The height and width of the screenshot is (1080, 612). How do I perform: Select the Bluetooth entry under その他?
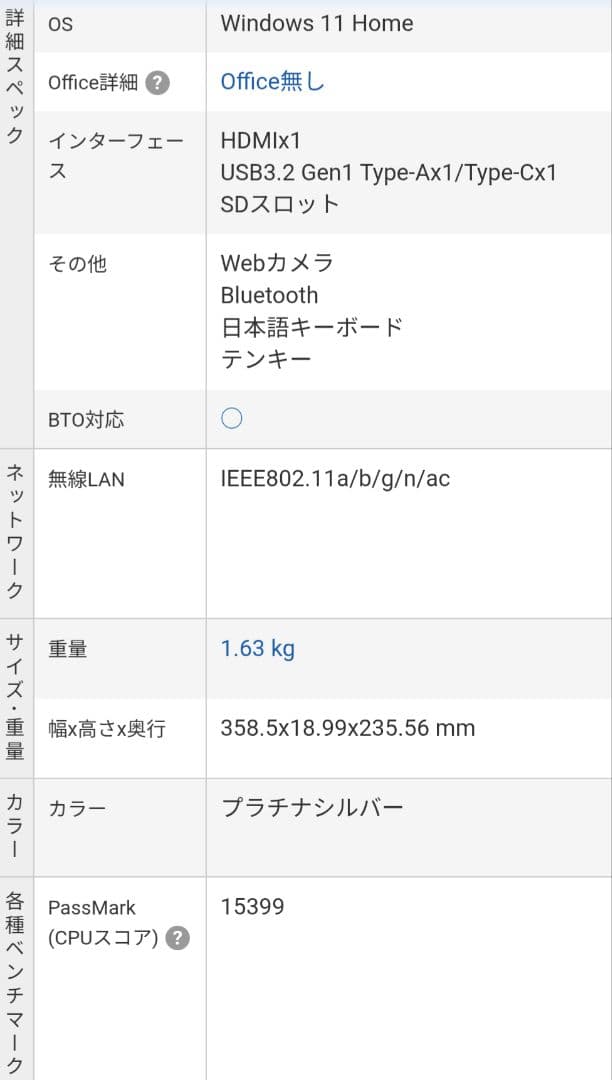coord(268,295)
